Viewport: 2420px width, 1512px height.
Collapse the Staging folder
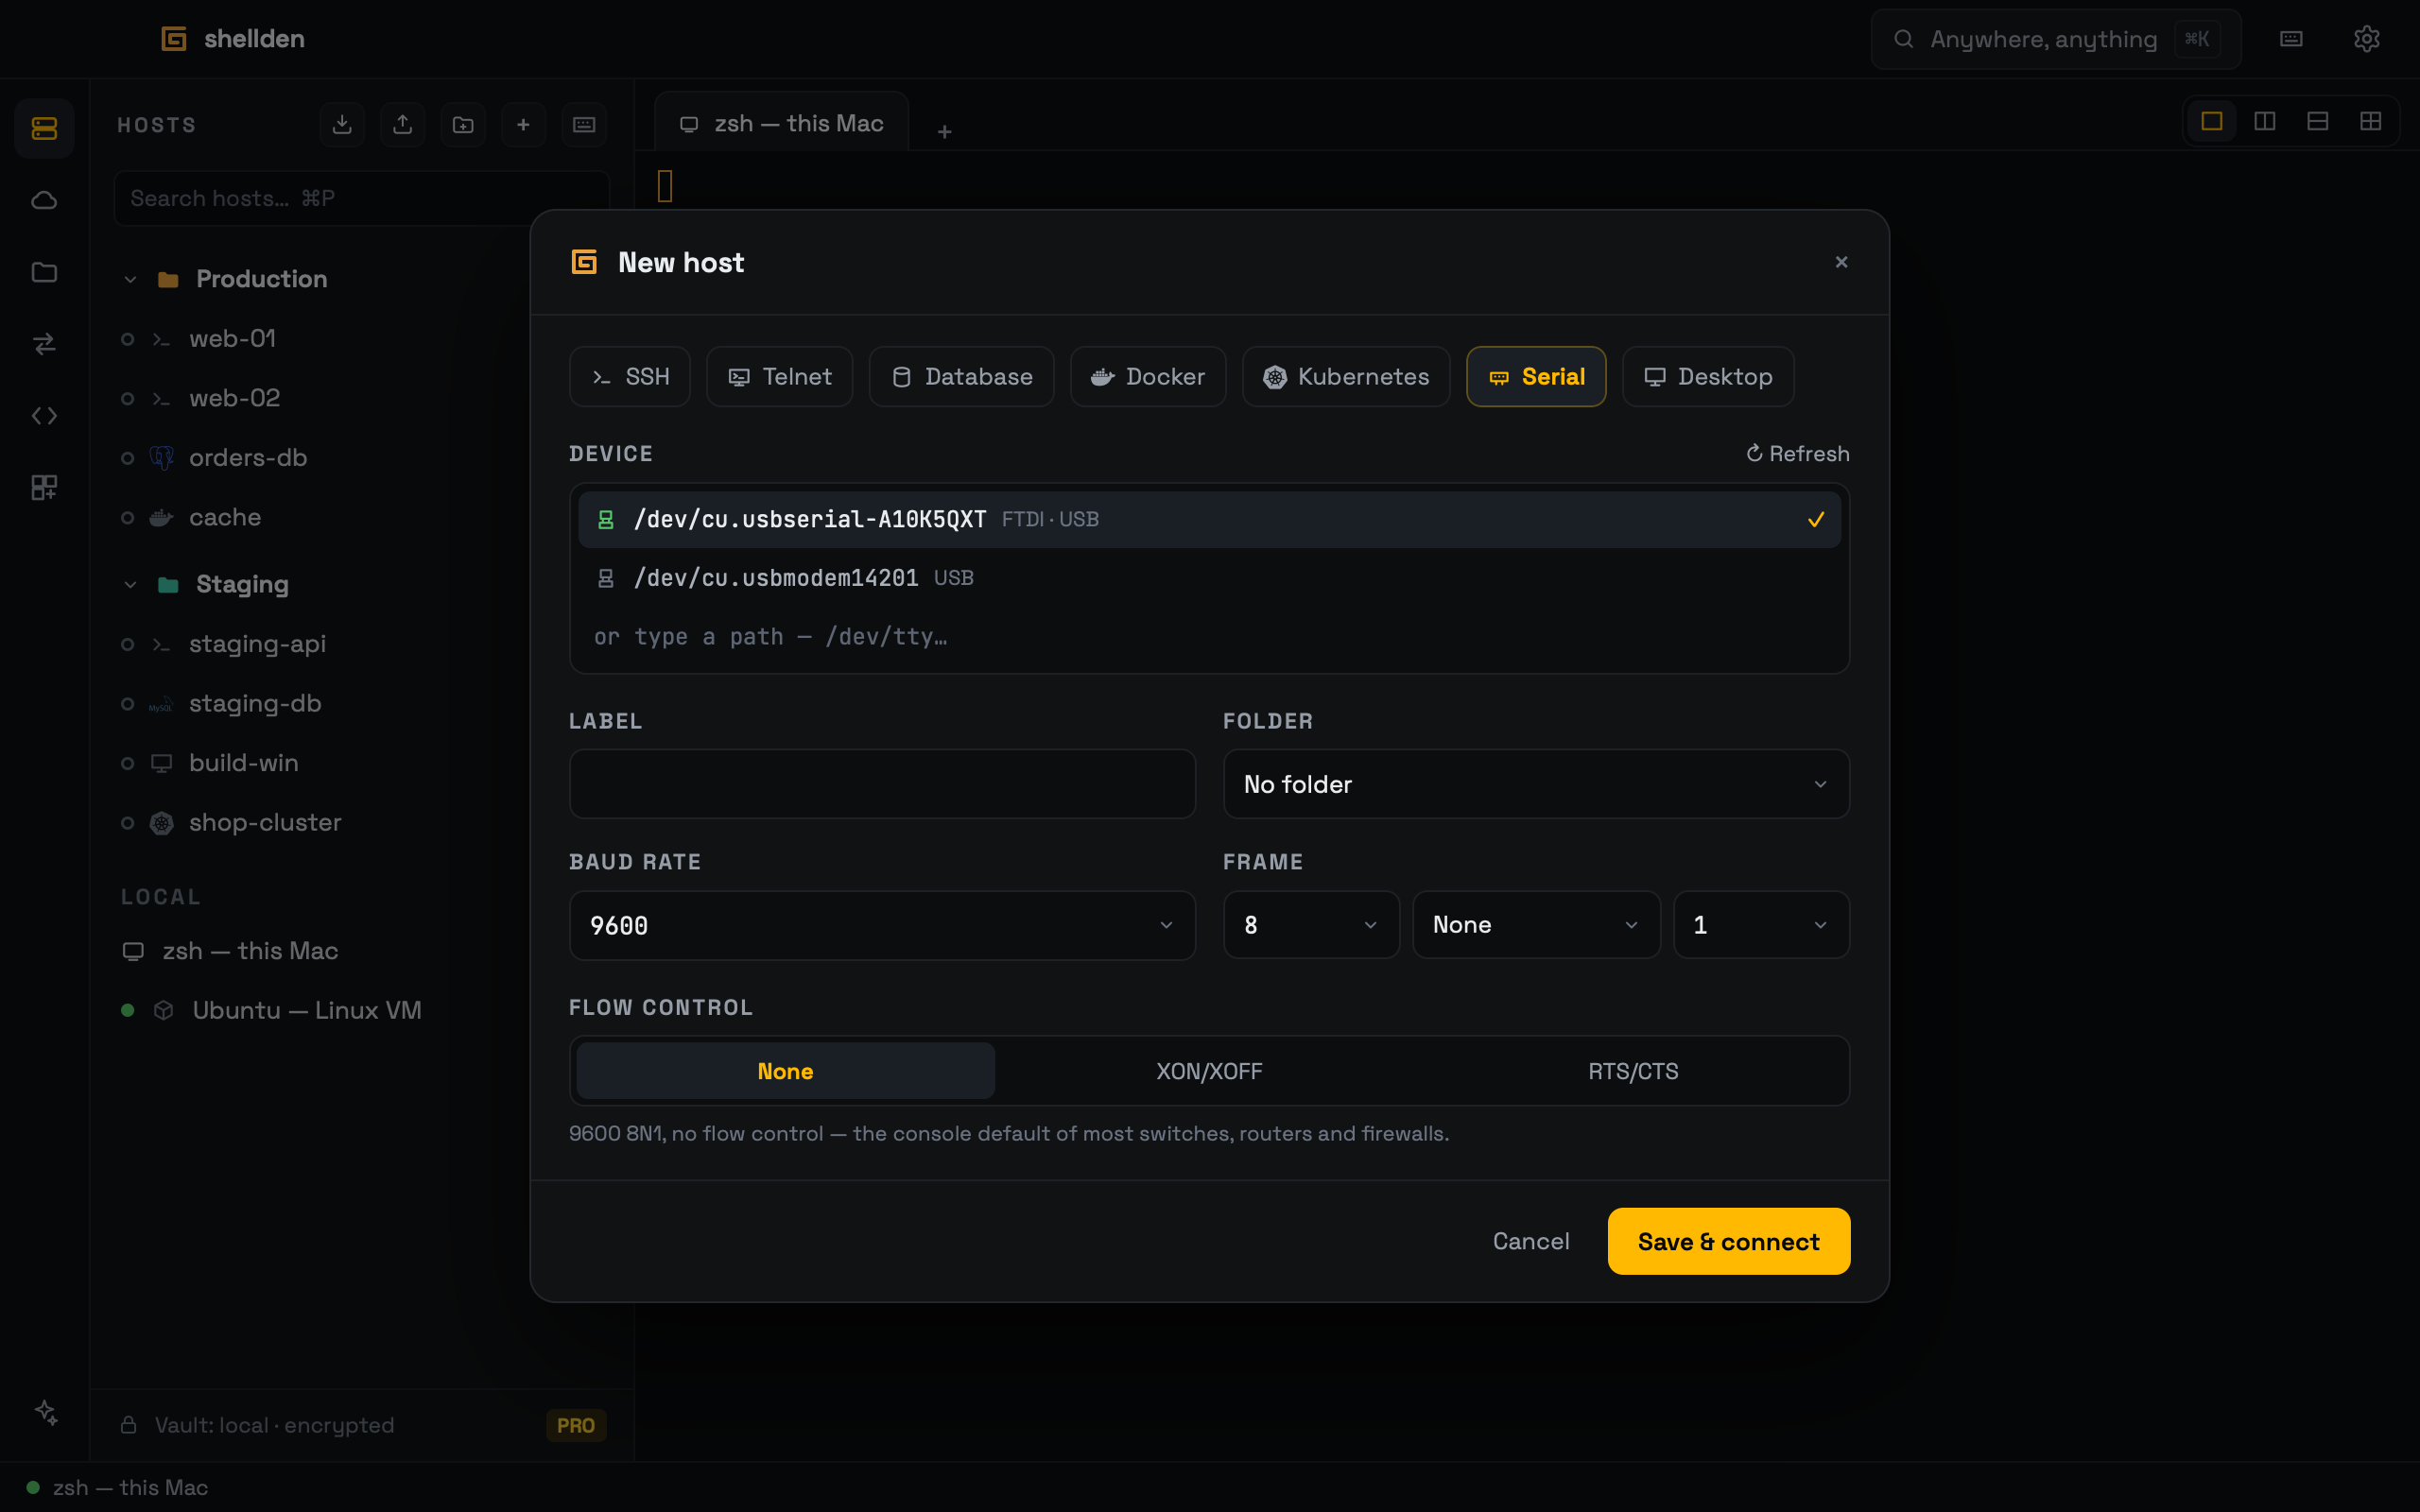pyautogui.click(x=130, y=585)
